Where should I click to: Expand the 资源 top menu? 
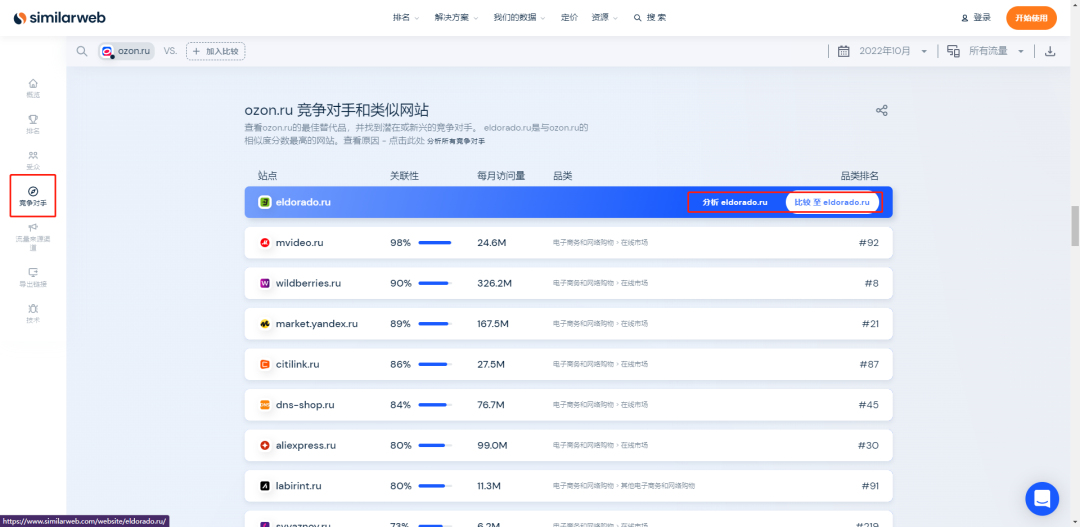coord(605,17)
